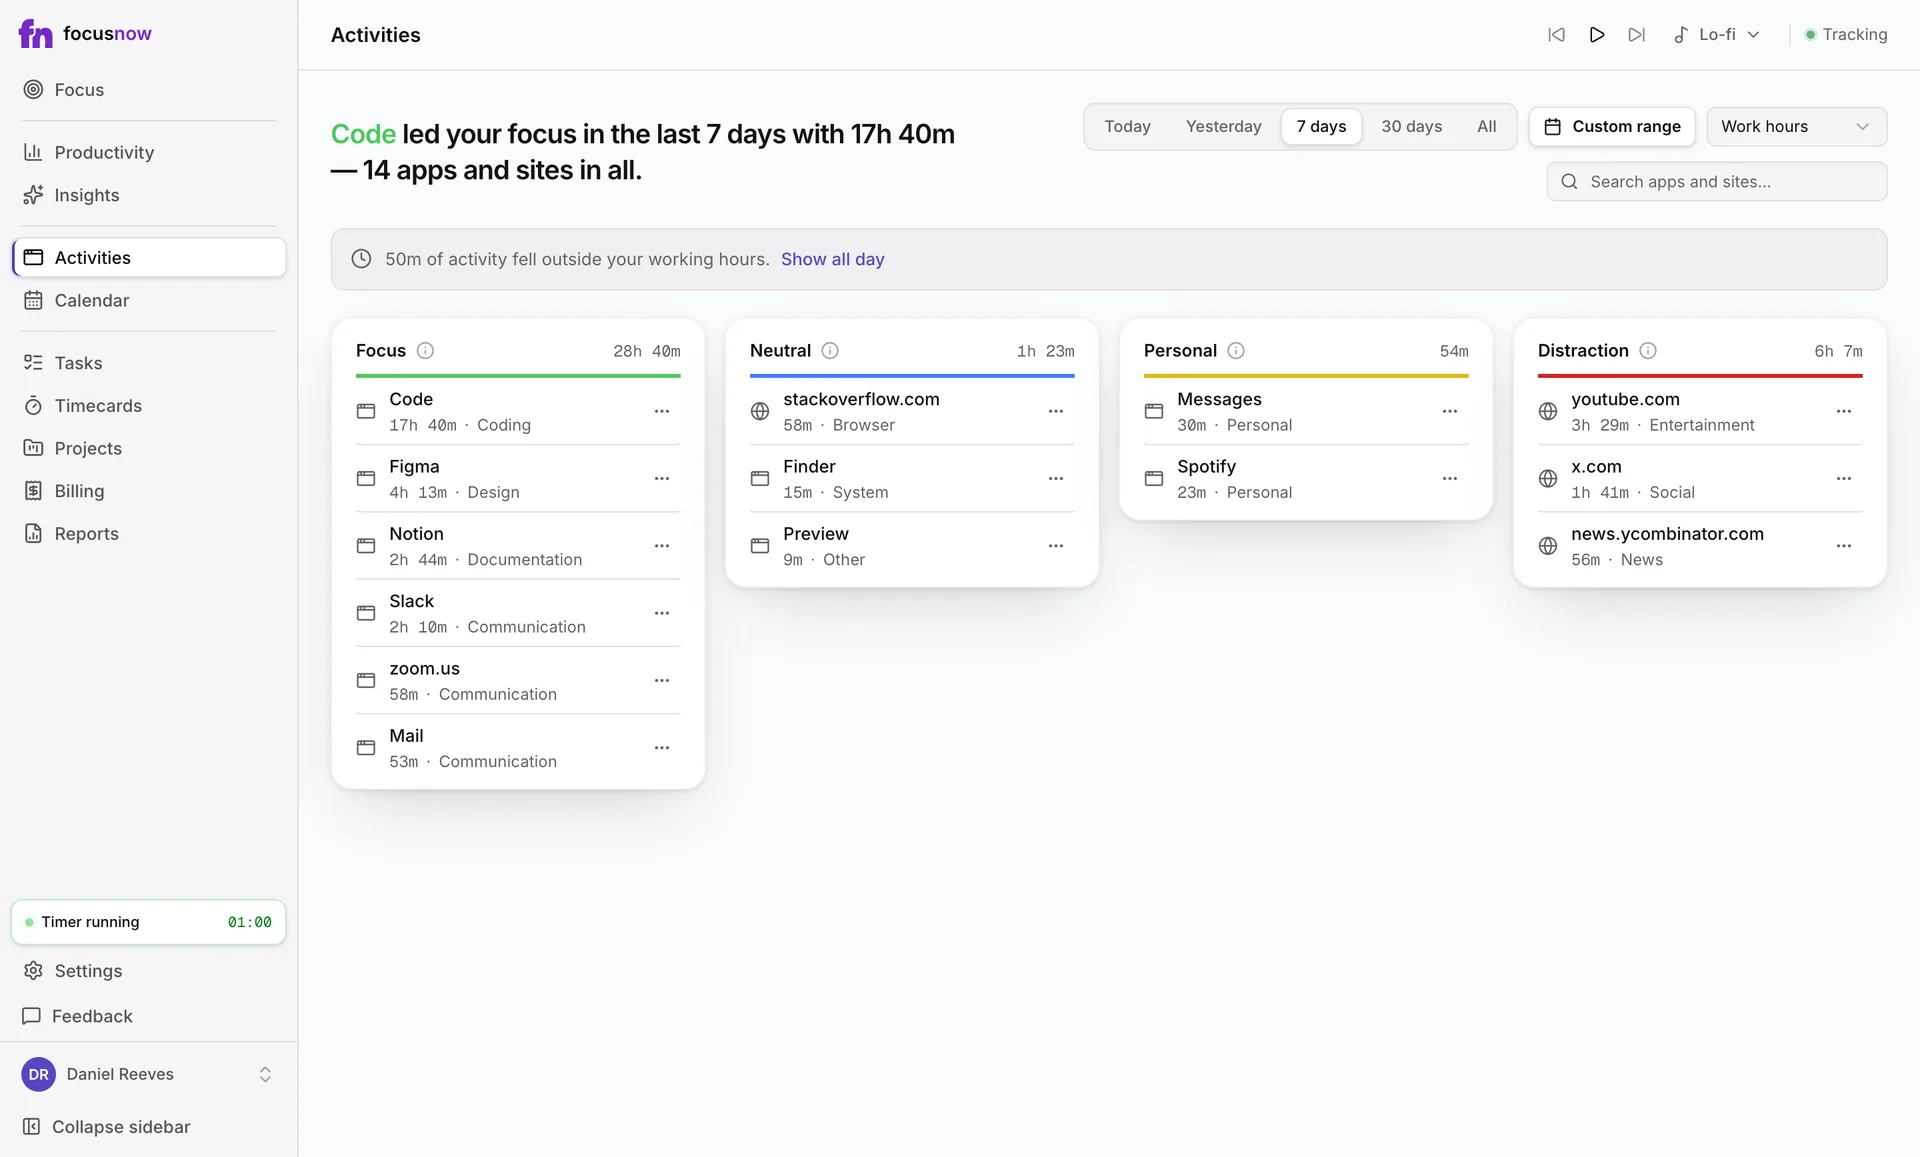Expand the Work hours dropdown
1920x1157 pixels.
[x=1796, y=127]
